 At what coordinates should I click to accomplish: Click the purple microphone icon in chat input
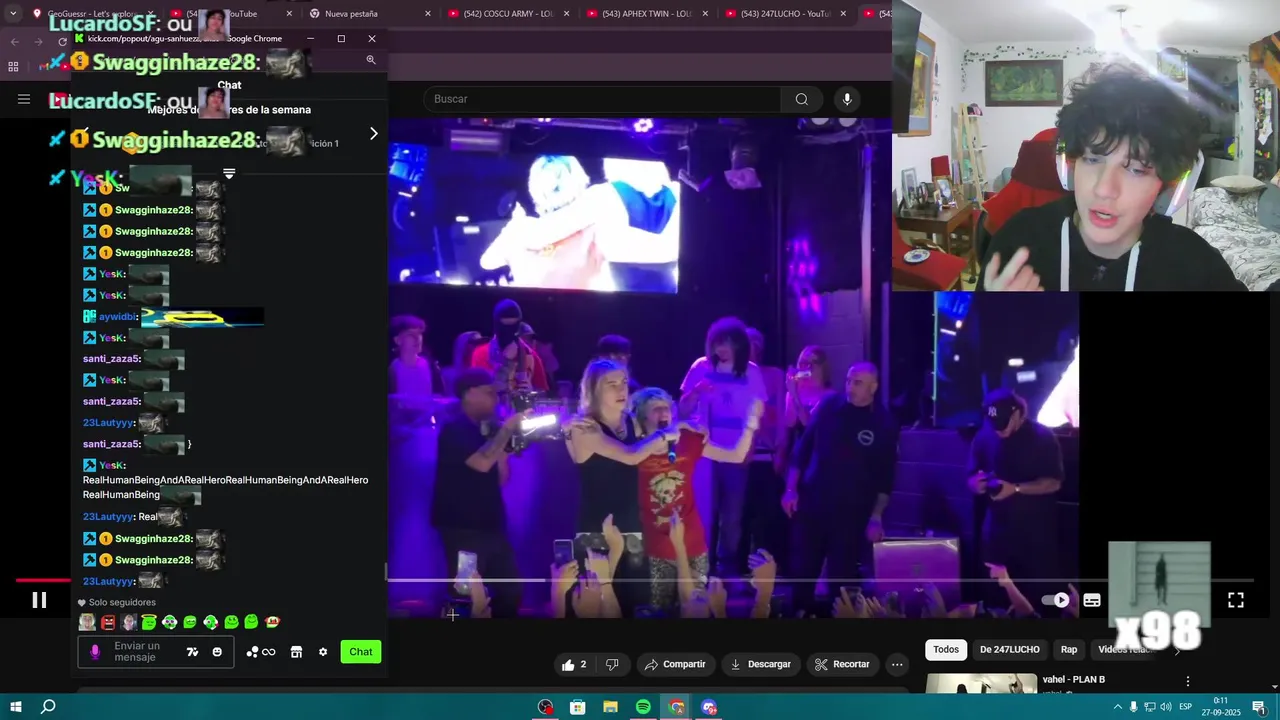tap(95, 652)
